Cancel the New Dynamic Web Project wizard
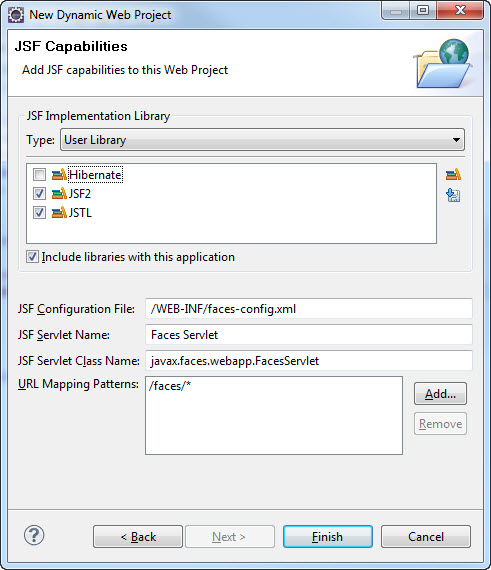The image size is (491, 570). (x=426, y=537)
